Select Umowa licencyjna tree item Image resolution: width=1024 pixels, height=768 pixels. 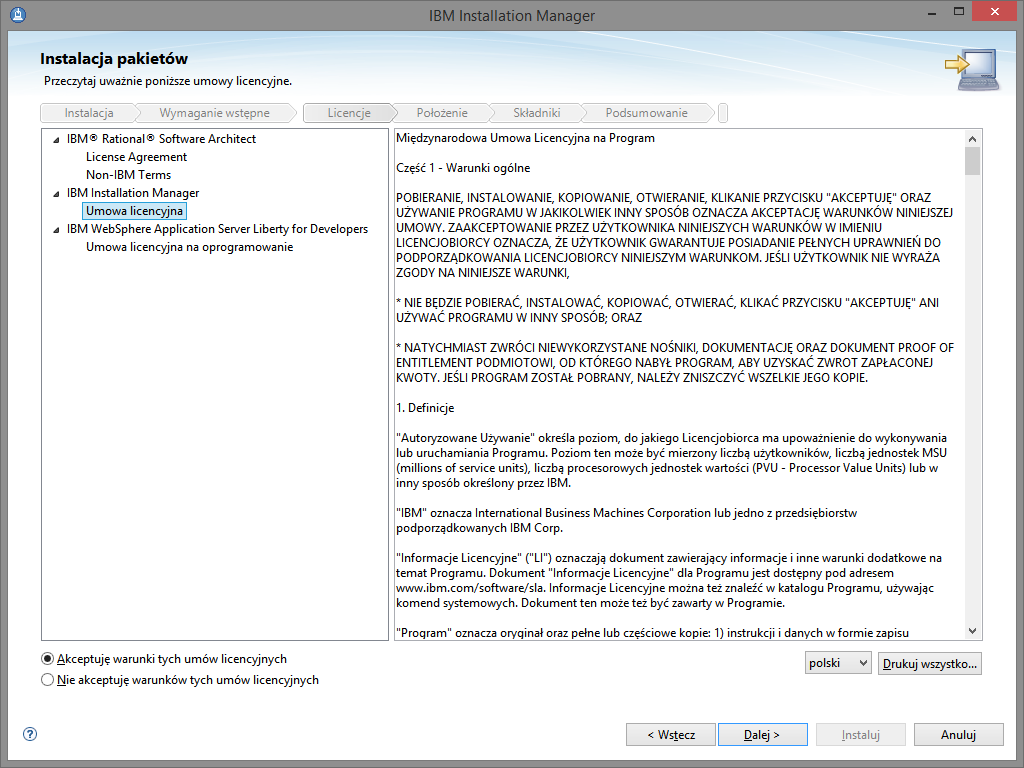coord(135,211)
